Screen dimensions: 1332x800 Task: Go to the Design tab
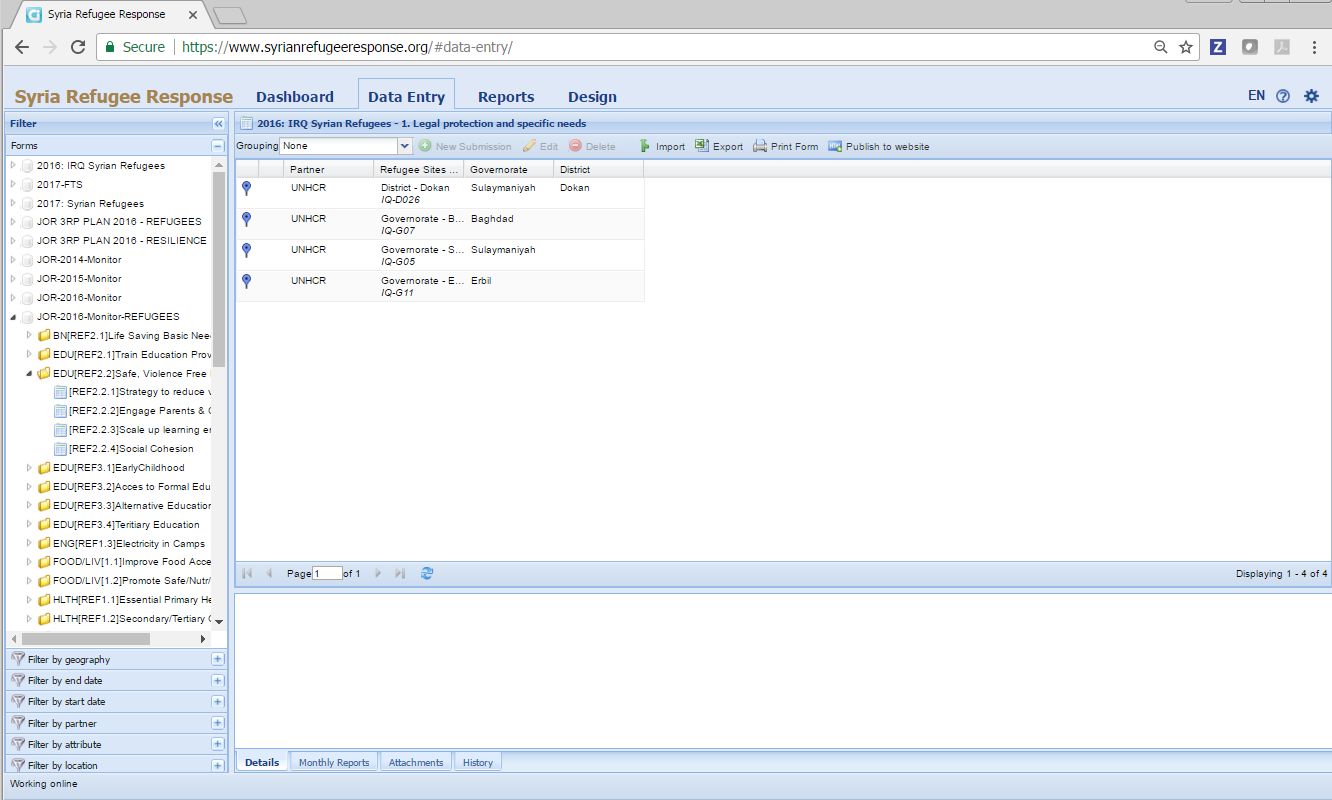592,97
